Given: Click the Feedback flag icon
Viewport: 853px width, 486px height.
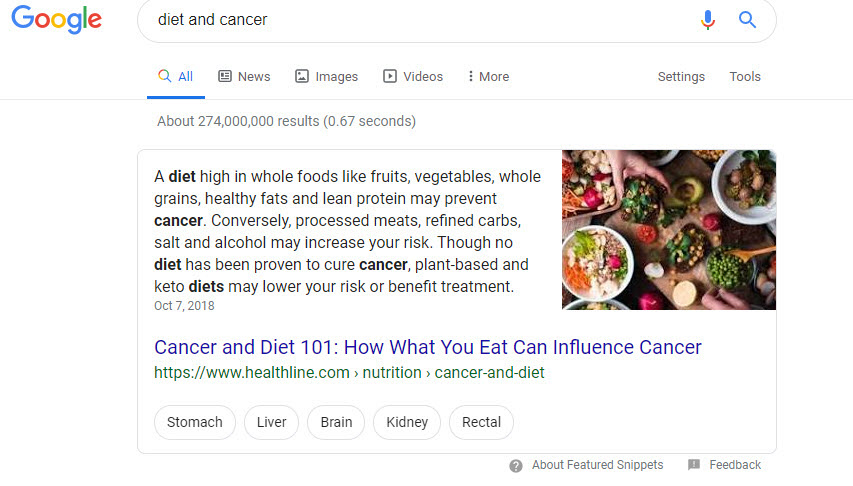Looking at the screenshot, I should click(694, 465).
